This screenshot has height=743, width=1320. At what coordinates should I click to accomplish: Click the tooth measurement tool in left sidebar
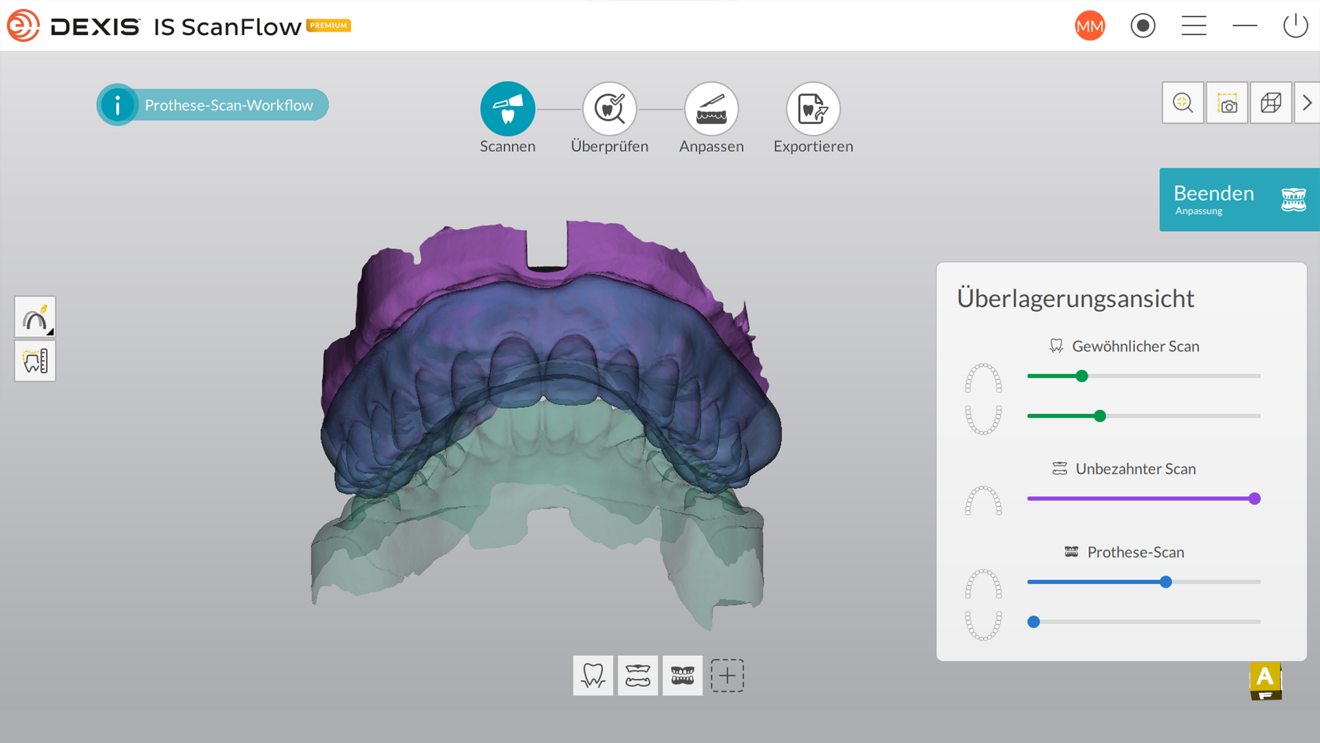point(35,361)
